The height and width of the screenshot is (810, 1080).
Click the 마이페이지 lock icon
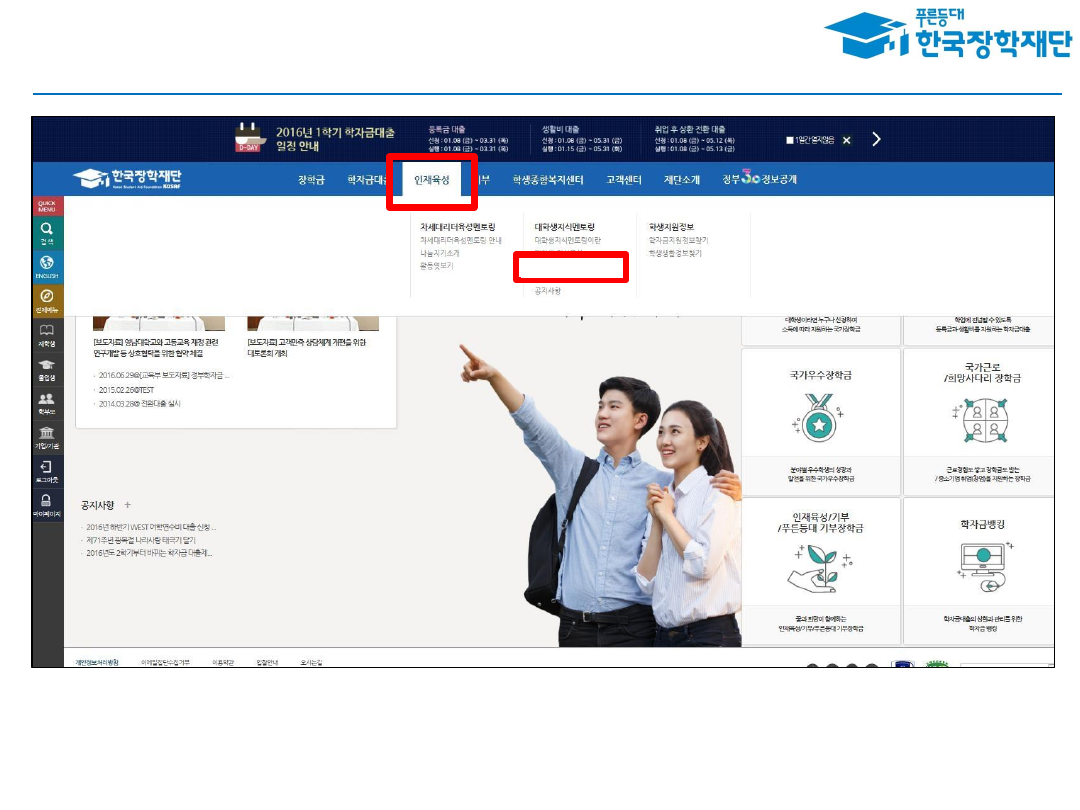(x=47, y=505)
